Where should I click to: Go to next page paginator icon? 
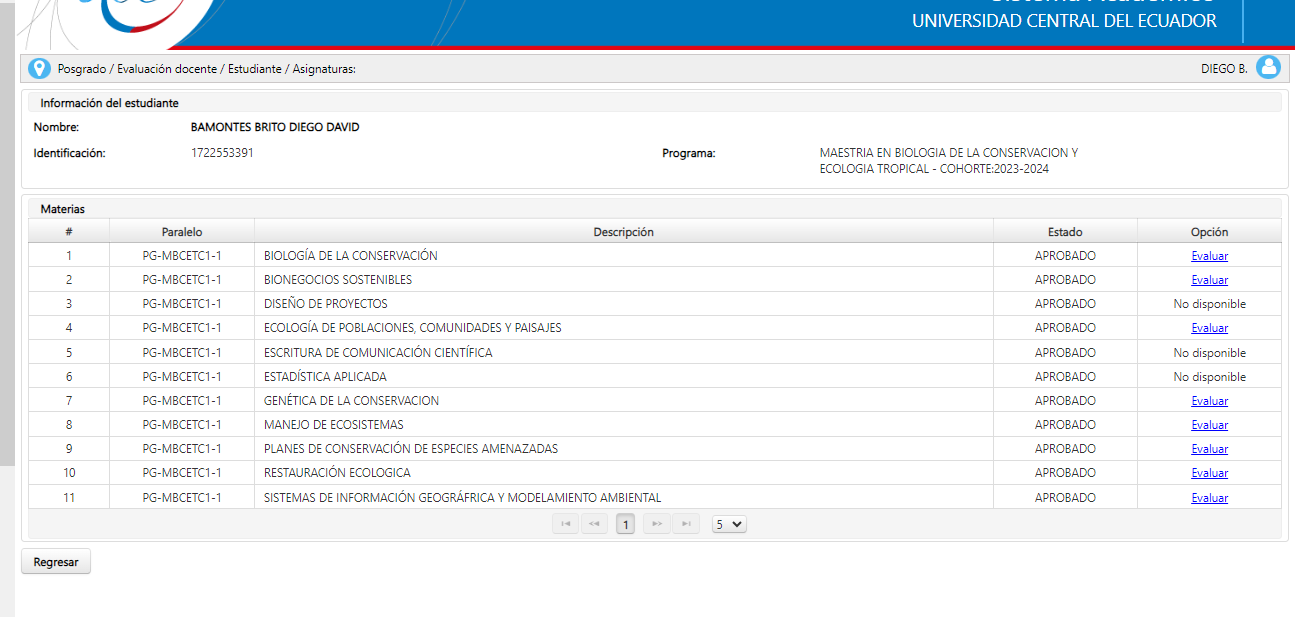coord(656,524)
